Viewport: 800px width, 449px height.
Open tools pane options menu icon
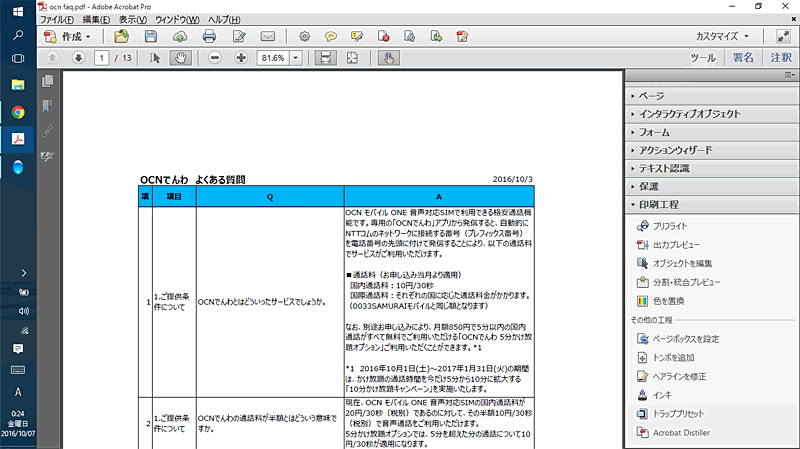[x=790, y=75]
